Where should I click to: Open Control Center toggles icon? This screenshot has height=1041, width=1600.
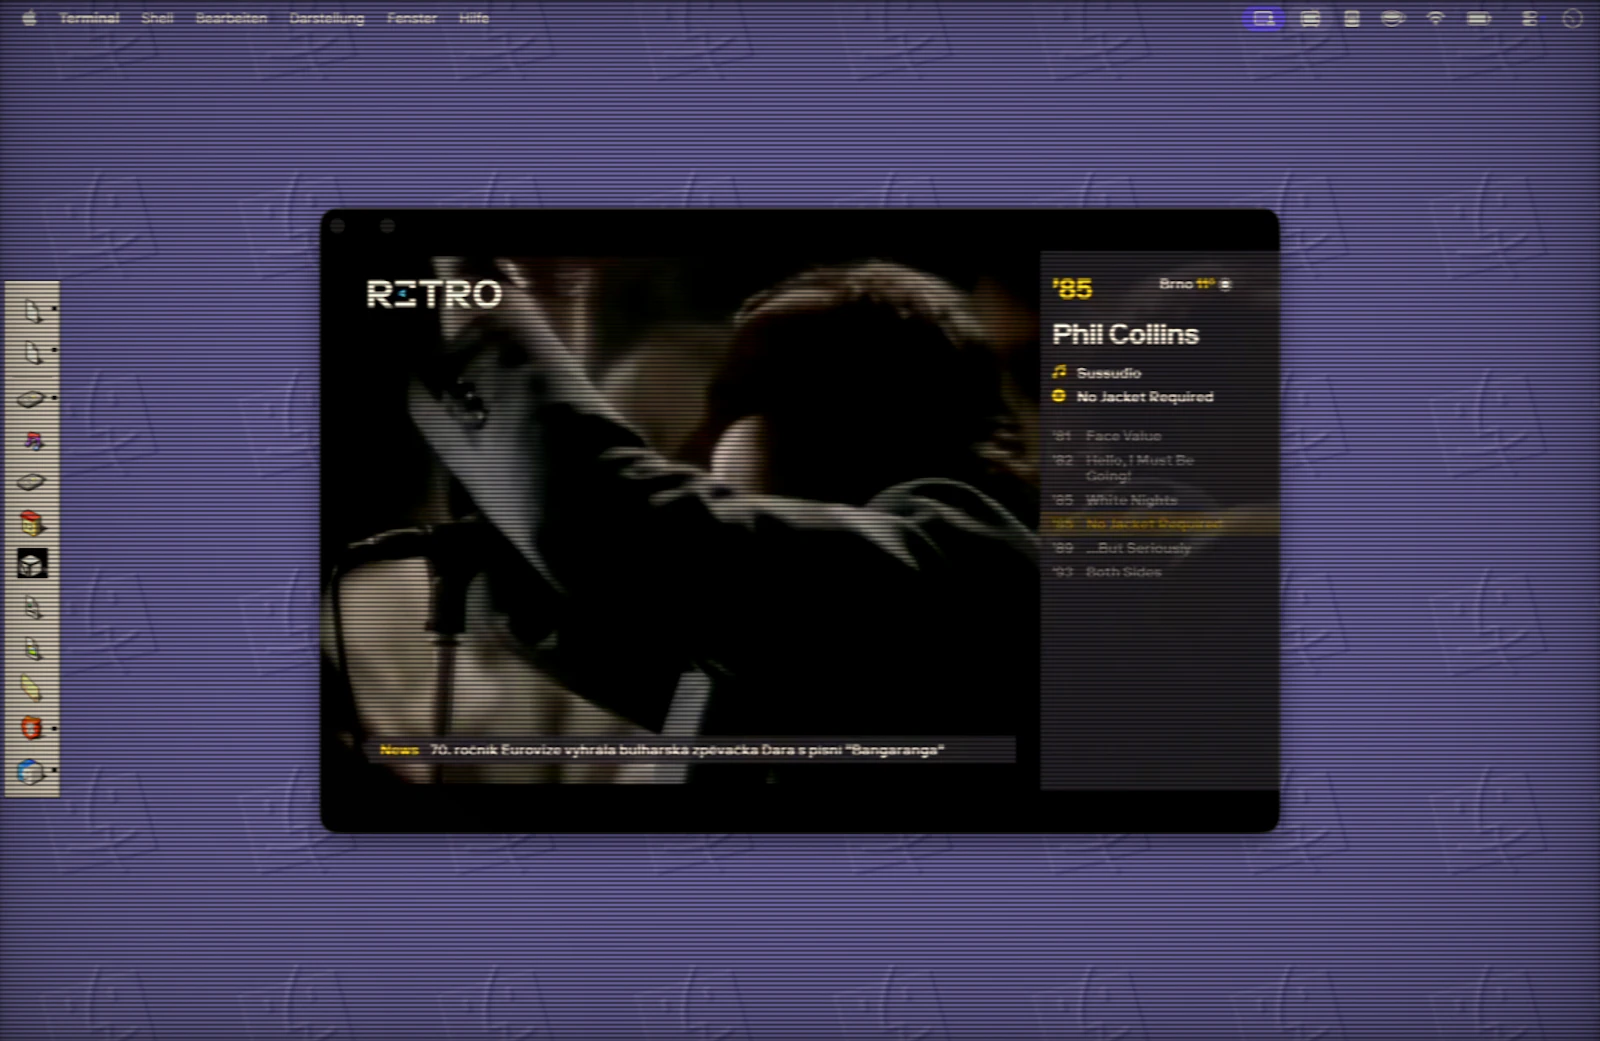1529,18
